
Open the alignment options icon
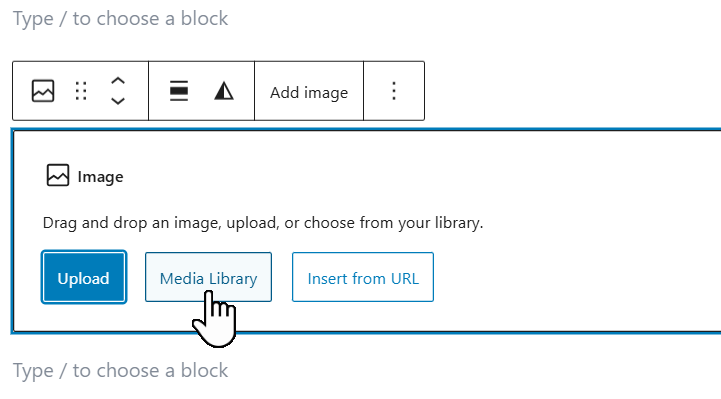click(x=179, y=91)
